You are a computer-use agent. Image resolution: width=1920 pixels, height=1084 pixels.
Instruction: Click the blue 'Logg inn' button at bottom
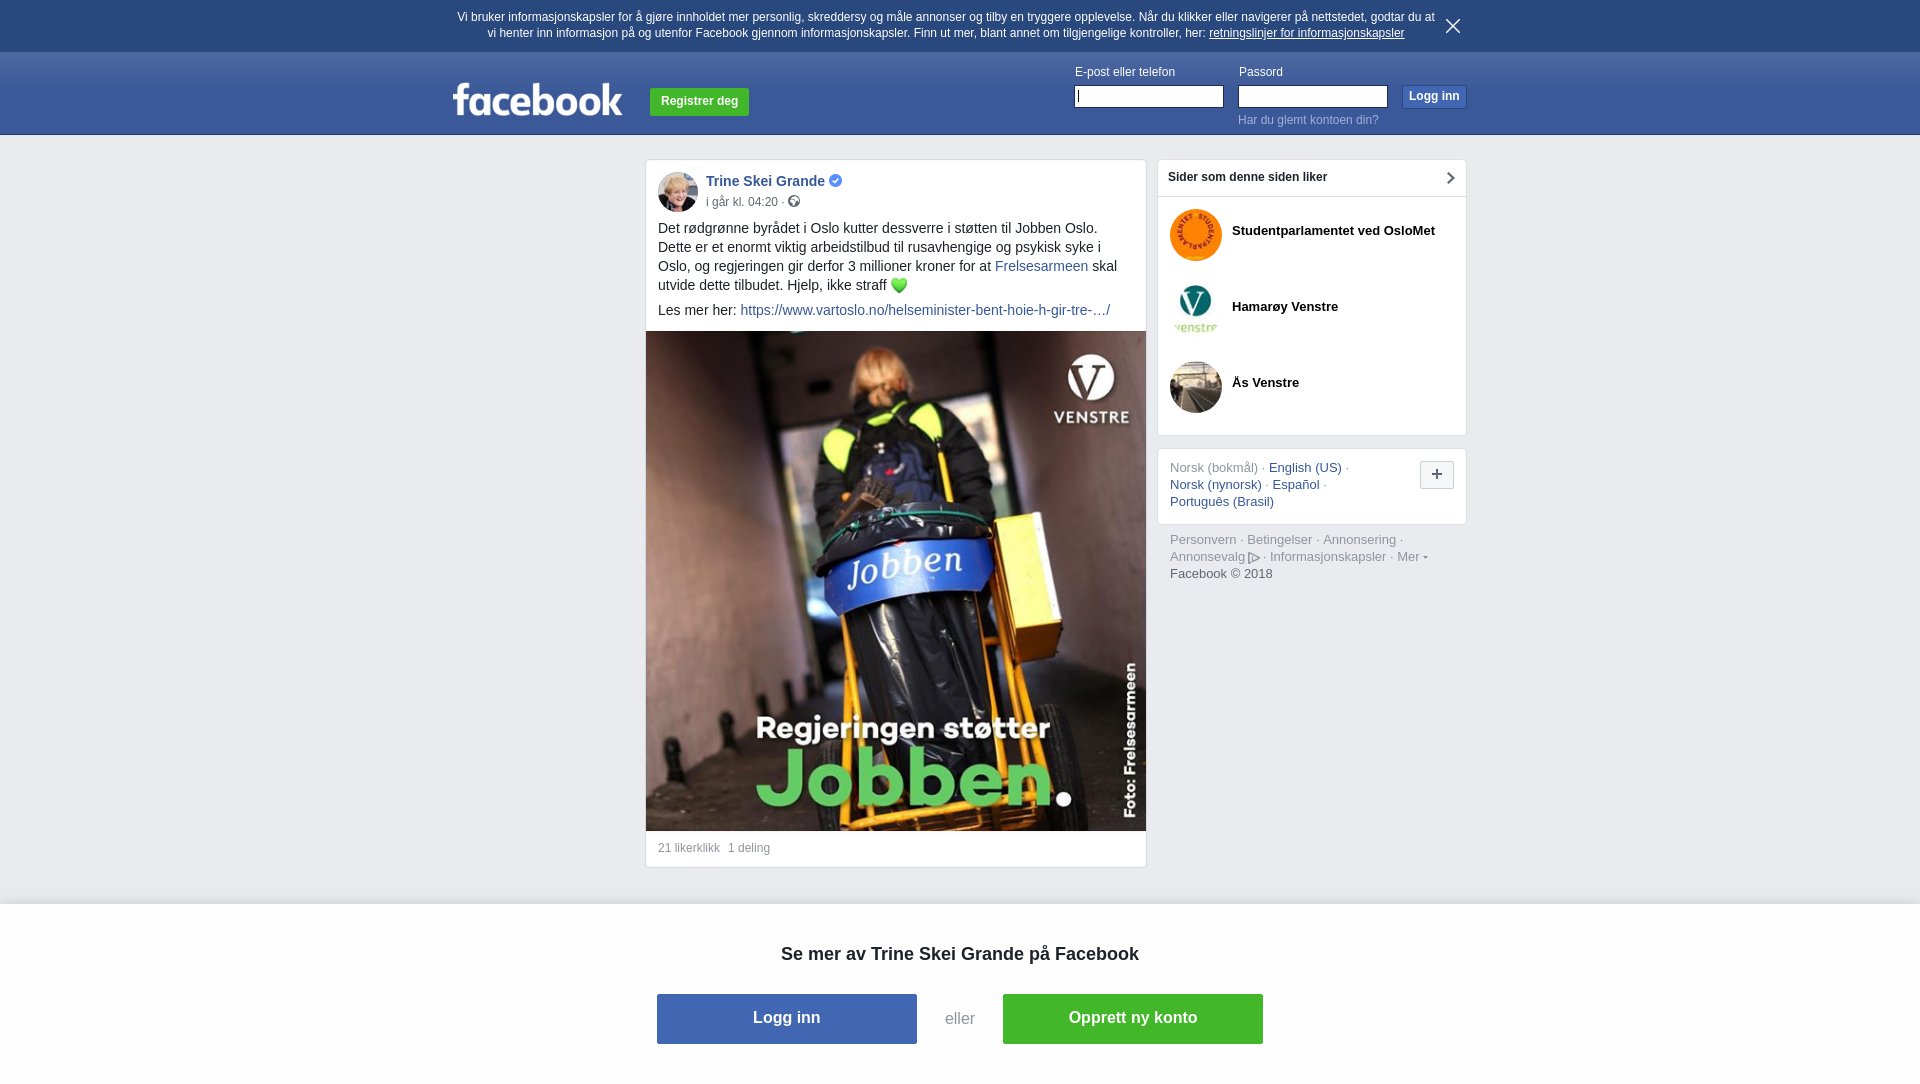click(787, 1019)
